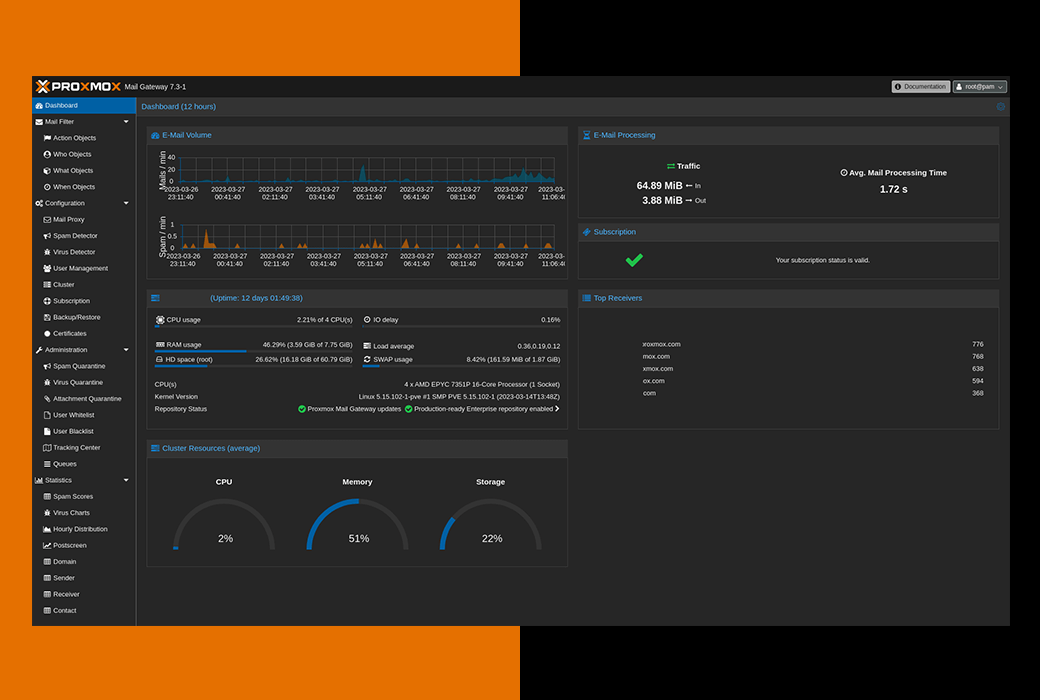This screenshot has height=700, width=1040.
Task: Click the What Objects cube icon
Action: coord(47,171)
